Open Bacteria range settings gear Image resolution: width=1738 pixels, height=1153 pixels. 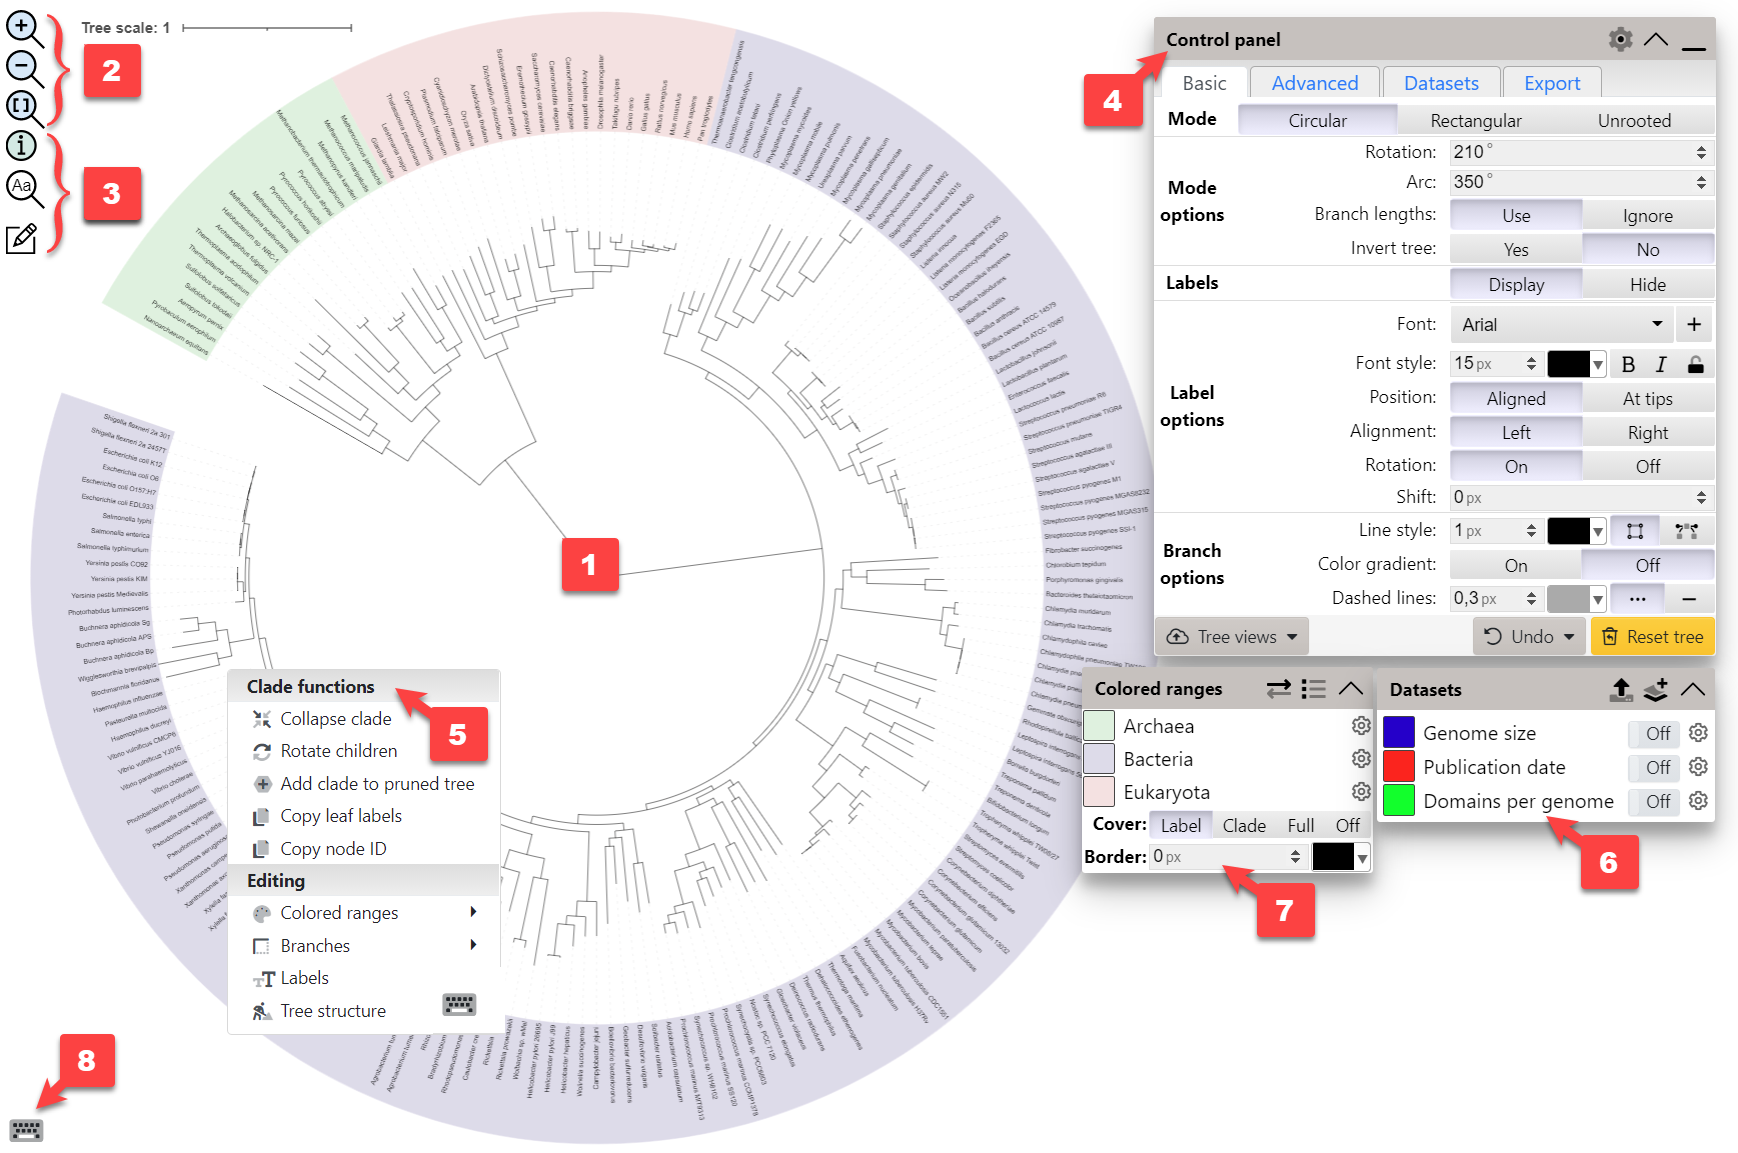coord(1361,758)
